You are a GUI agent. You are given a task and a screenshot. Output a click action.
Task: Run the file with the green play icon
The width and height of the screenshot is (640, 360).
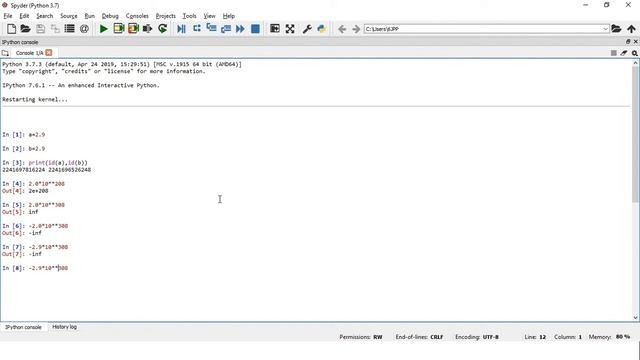tap(104, 29)
